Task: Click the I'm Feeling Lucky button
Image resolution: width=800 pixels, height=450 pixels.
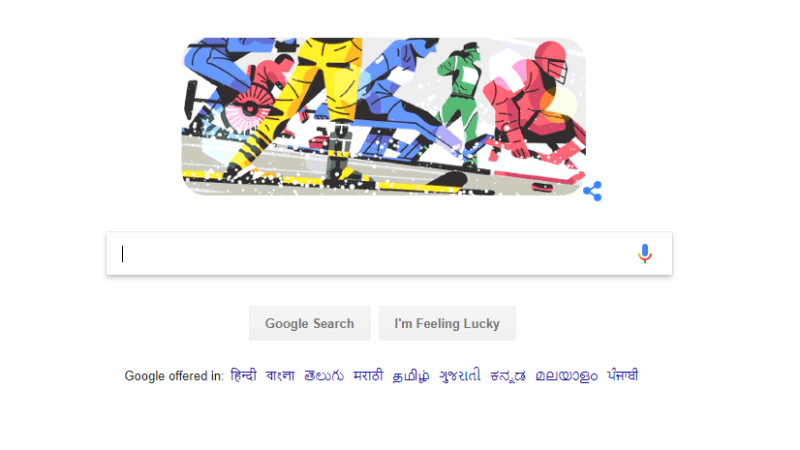Action: pos(447,323)
